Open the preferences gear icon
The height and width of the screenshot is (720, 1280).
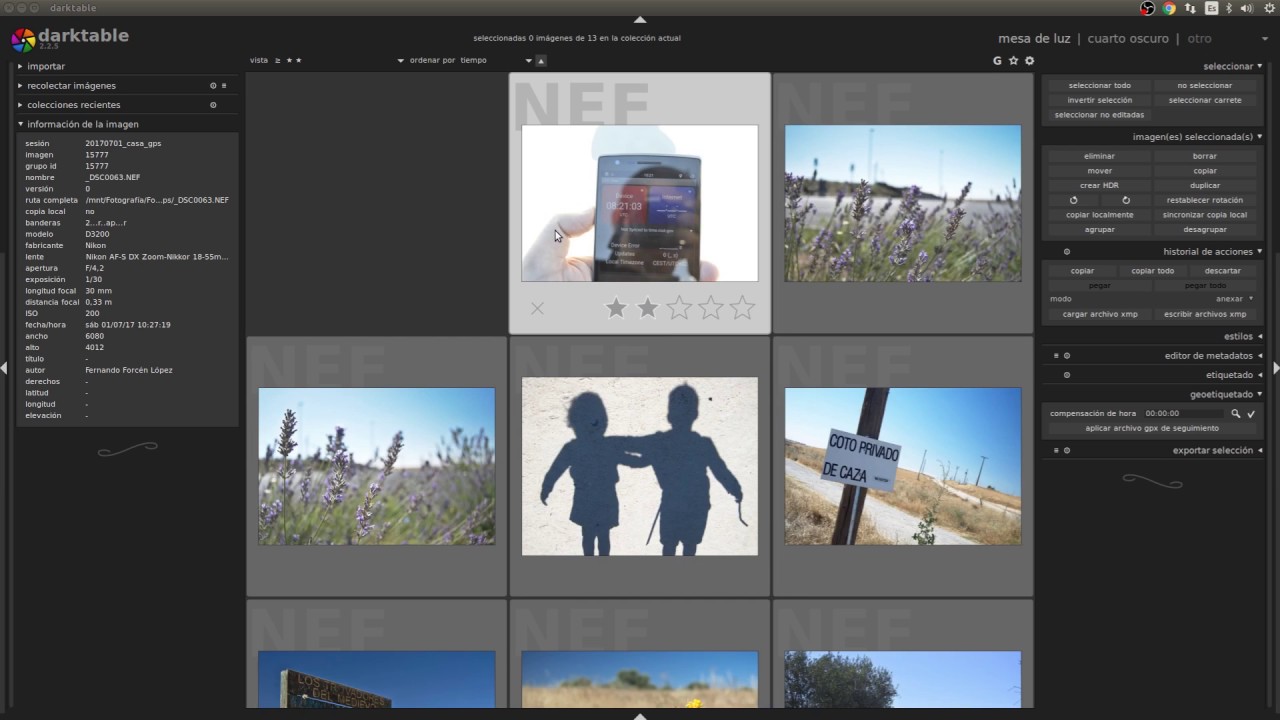(x=1029, y=61)
